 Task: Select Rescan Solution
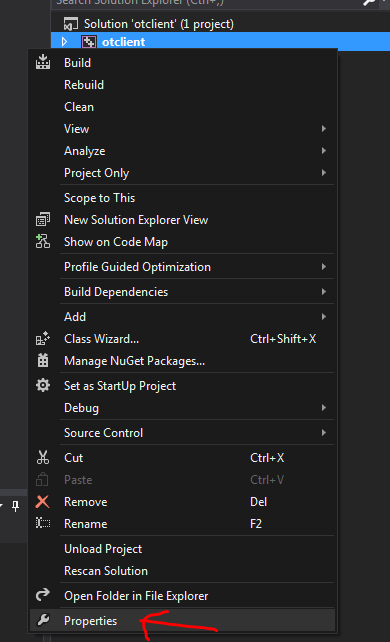tap(183, 571)
